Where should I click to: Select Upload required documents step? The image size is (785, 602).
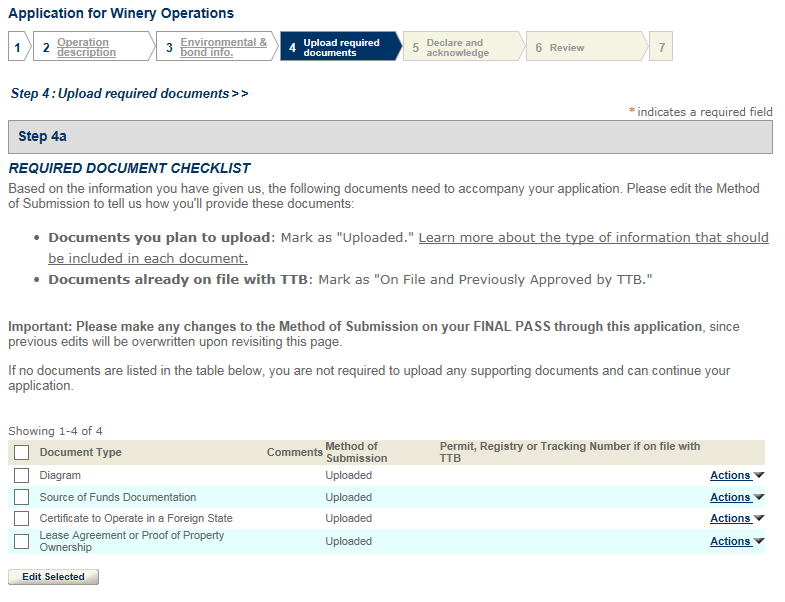341,47
